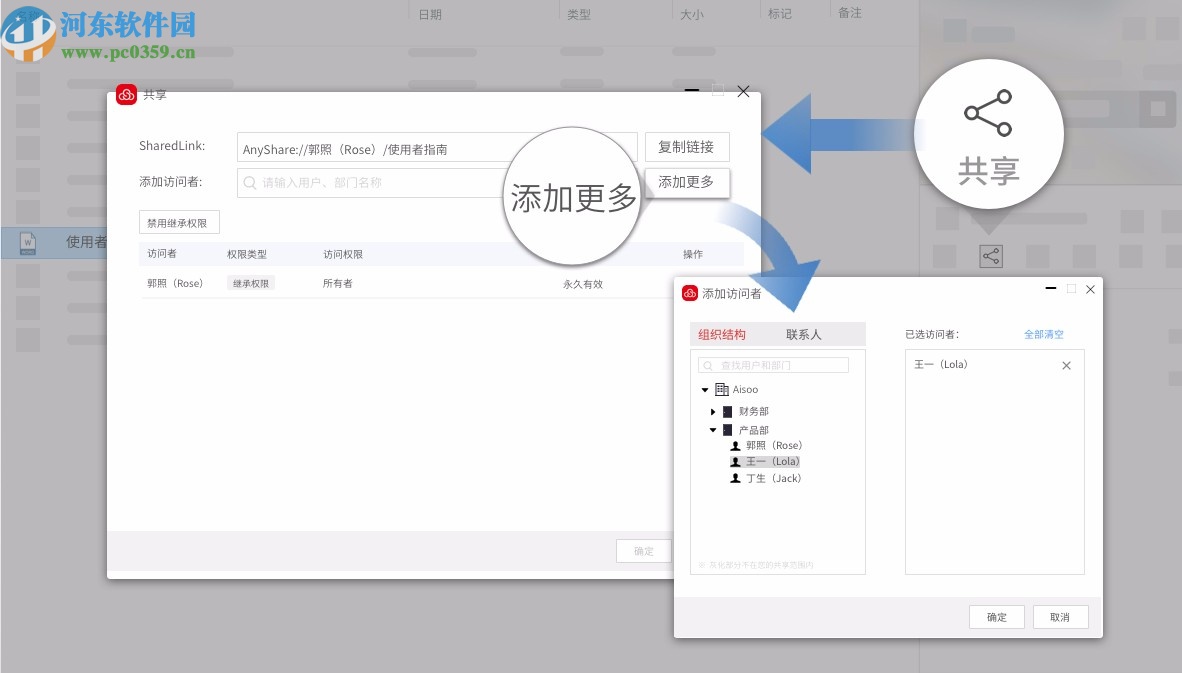Expand the 财务部 department node

(712, 411)
